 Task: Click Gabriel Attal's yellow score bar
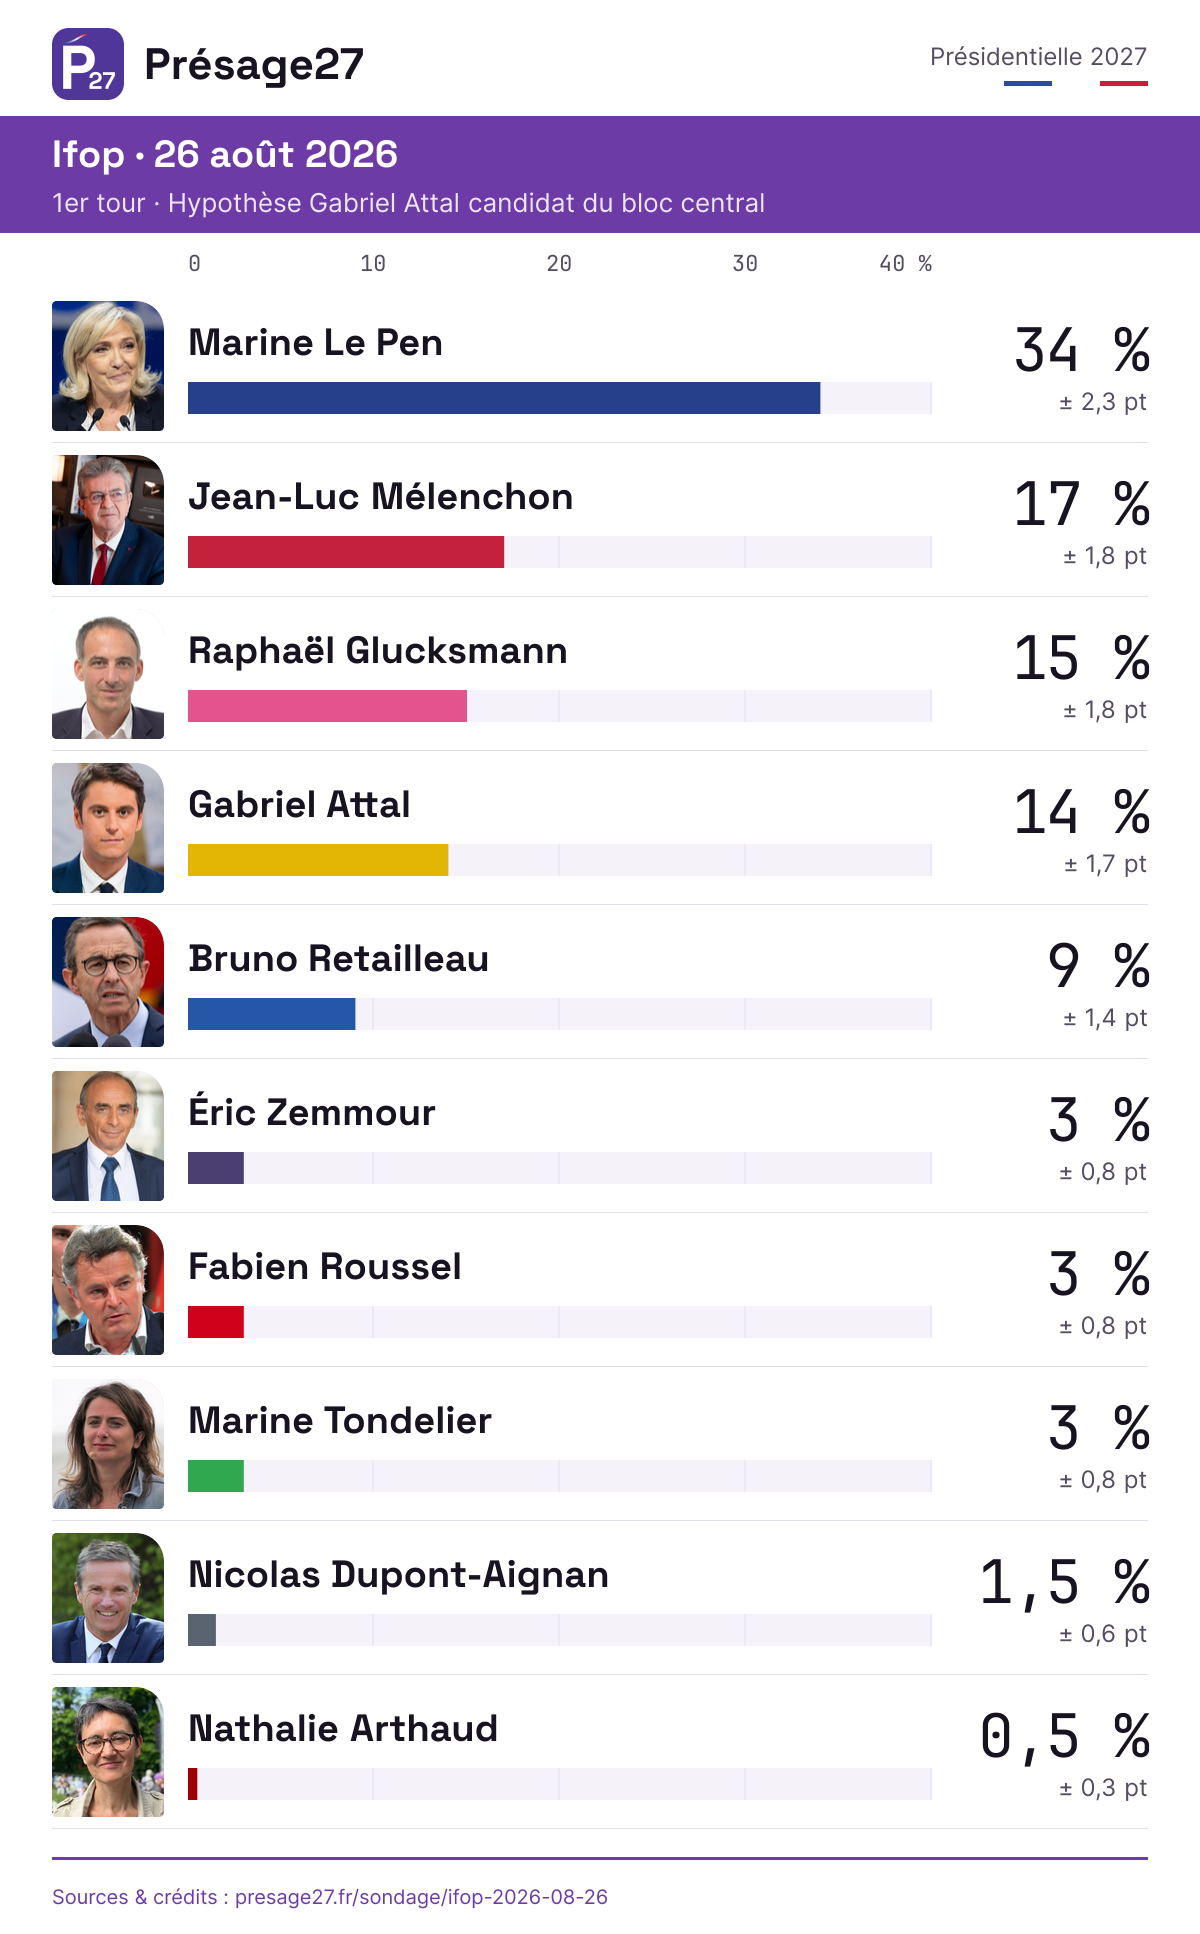(318, 860)
